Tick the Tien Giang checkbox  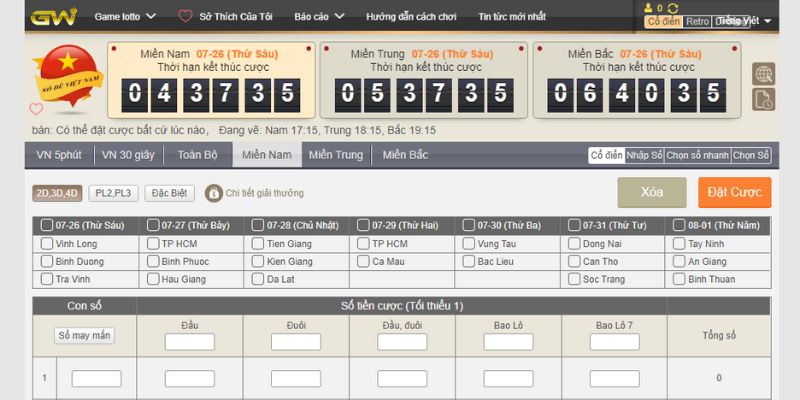point(259,243)
